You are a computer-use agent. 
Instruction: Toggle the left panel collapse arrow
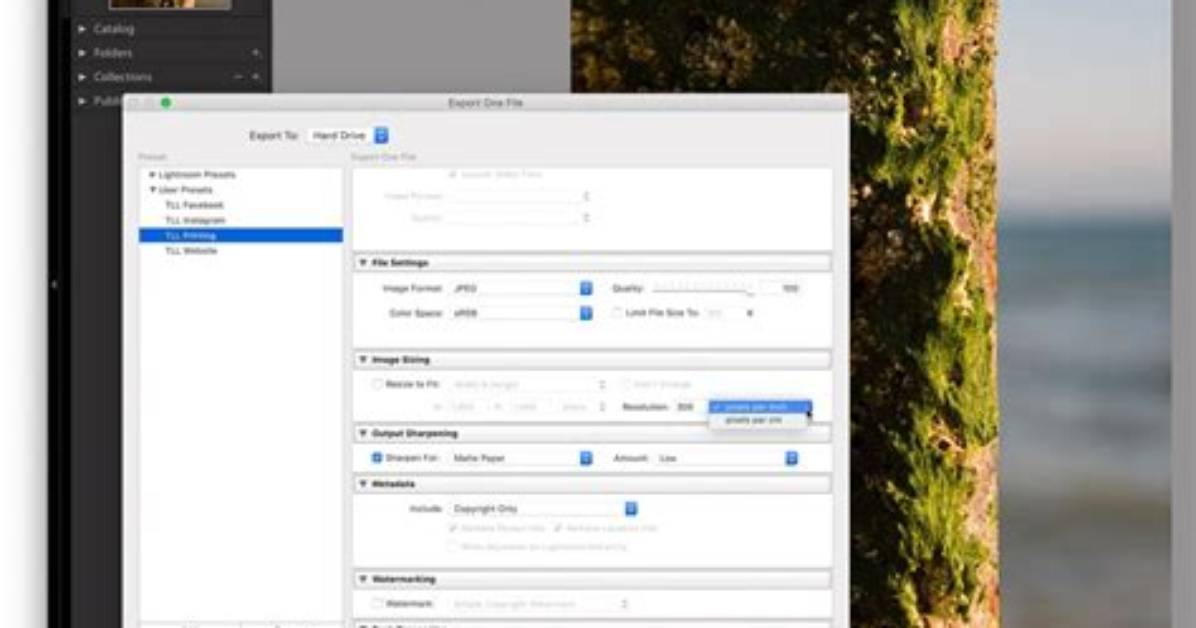pos(53,285)
